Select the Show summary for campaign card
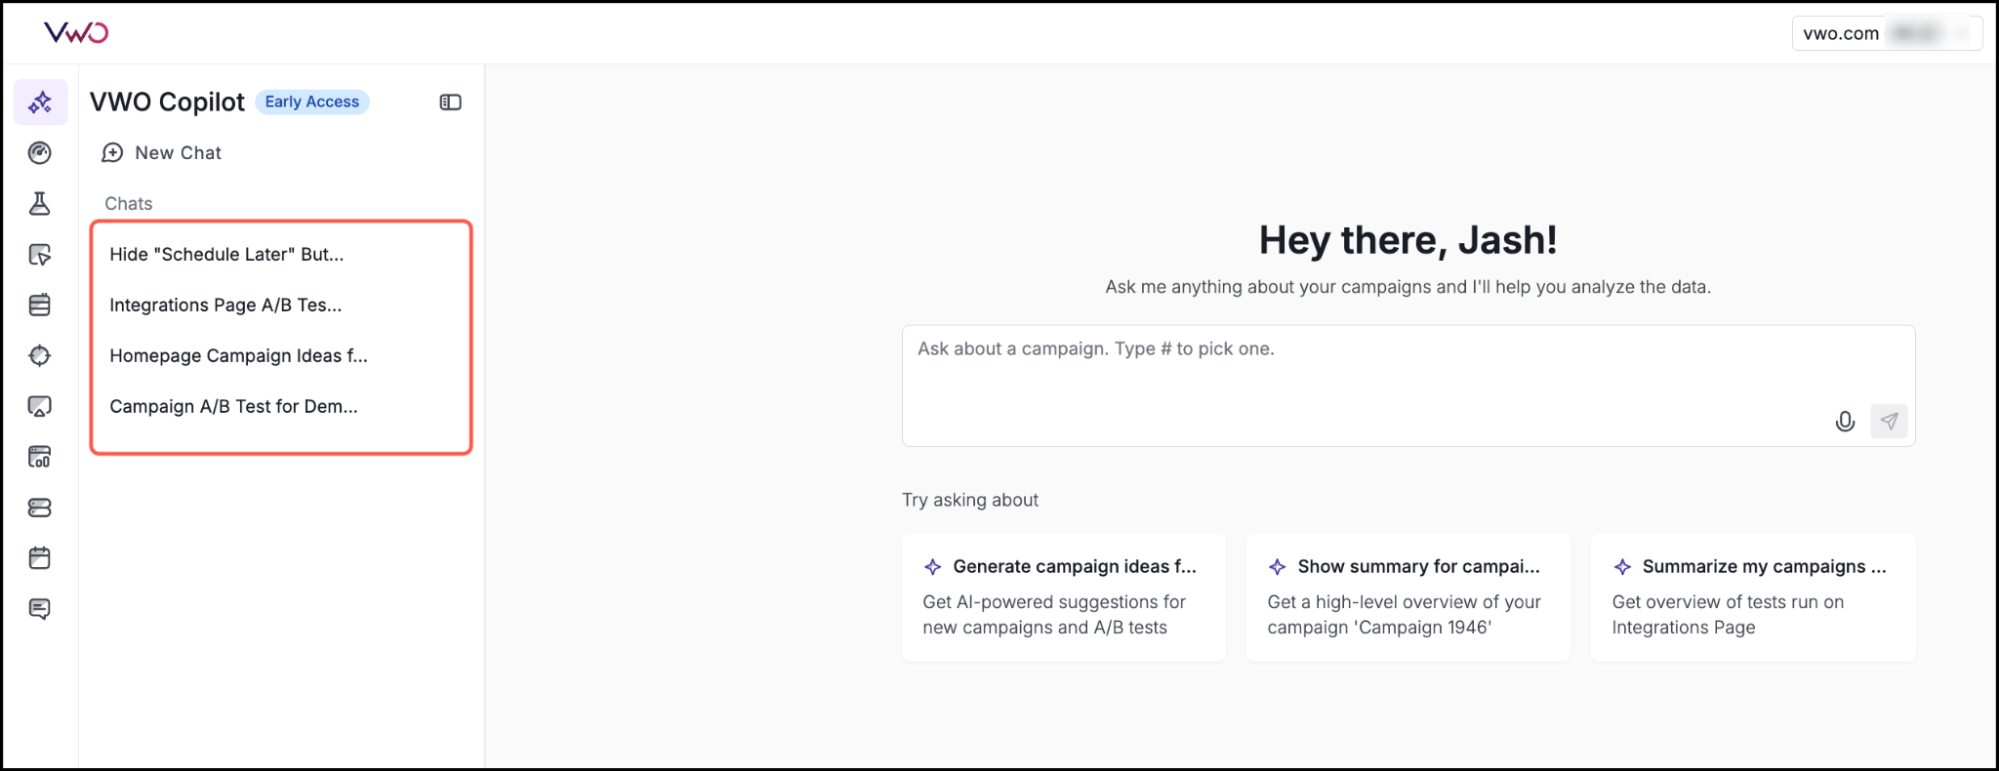This screenshot has height=772, width=1999. (x=1407, y=596)
